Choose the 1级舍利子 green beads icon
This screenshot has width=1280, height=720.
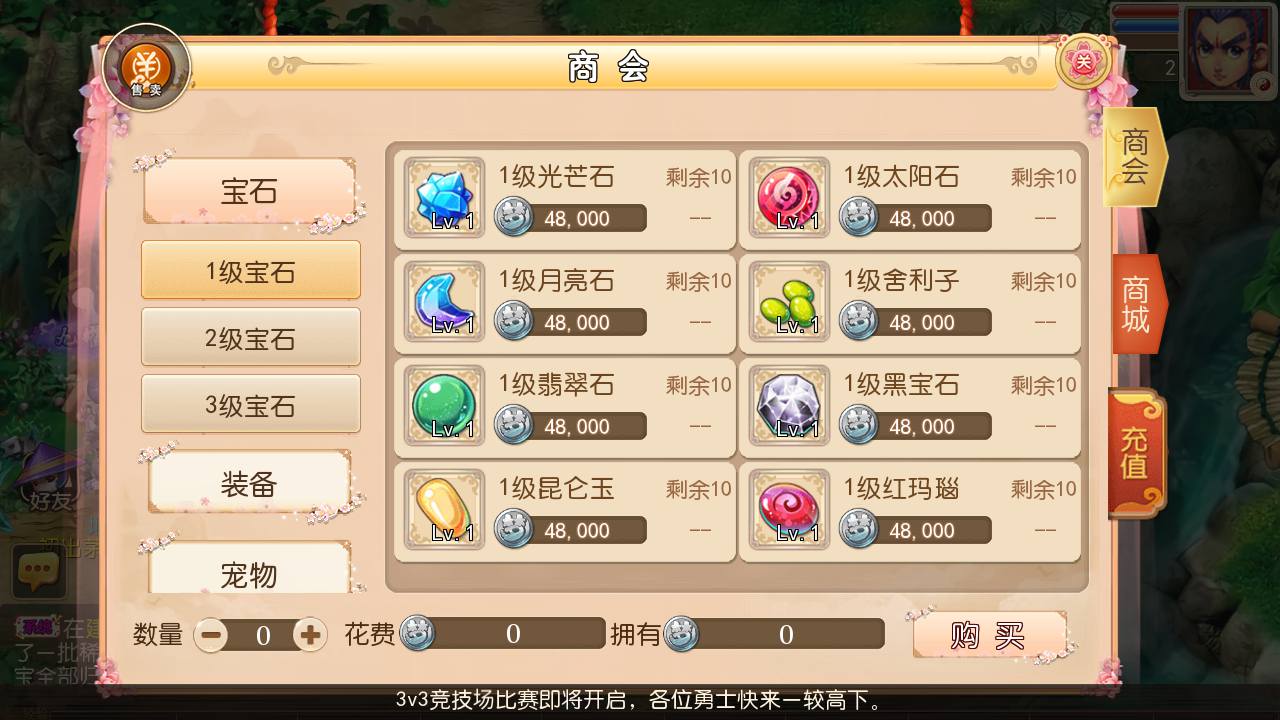coord(789,302)
